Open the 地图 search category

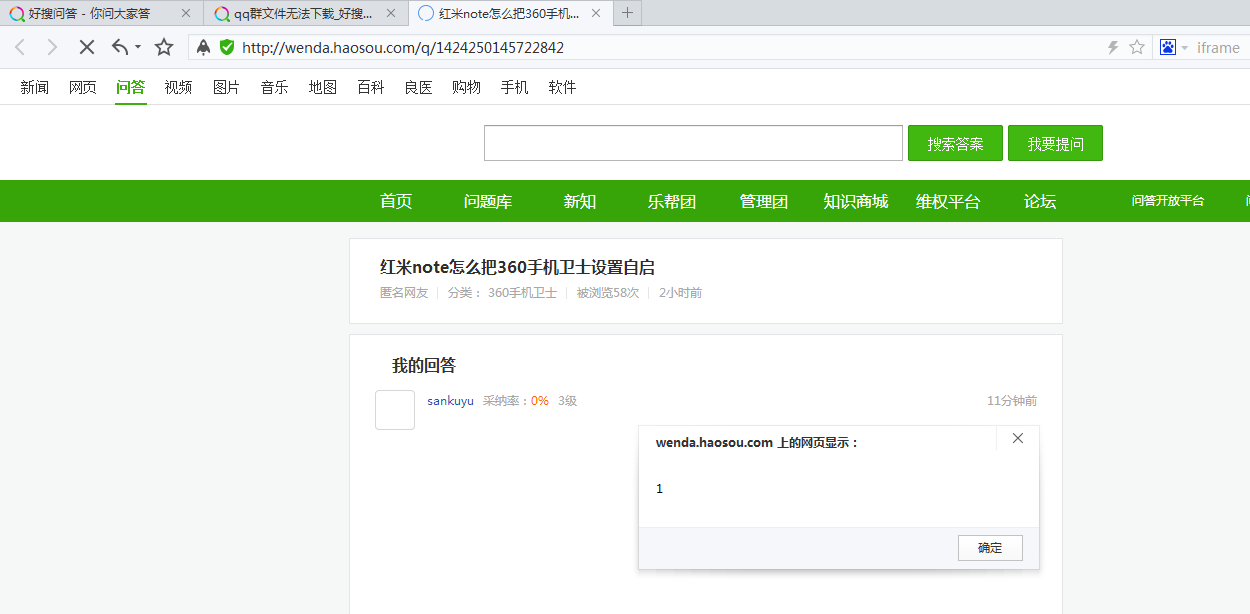[x=322, y=88]
